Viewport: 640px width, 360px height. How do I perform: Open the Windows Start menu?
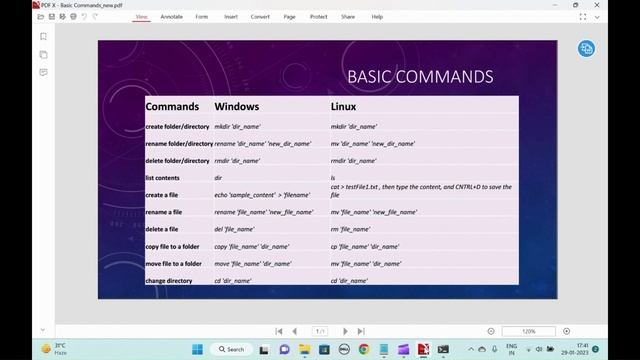point(198,349)
